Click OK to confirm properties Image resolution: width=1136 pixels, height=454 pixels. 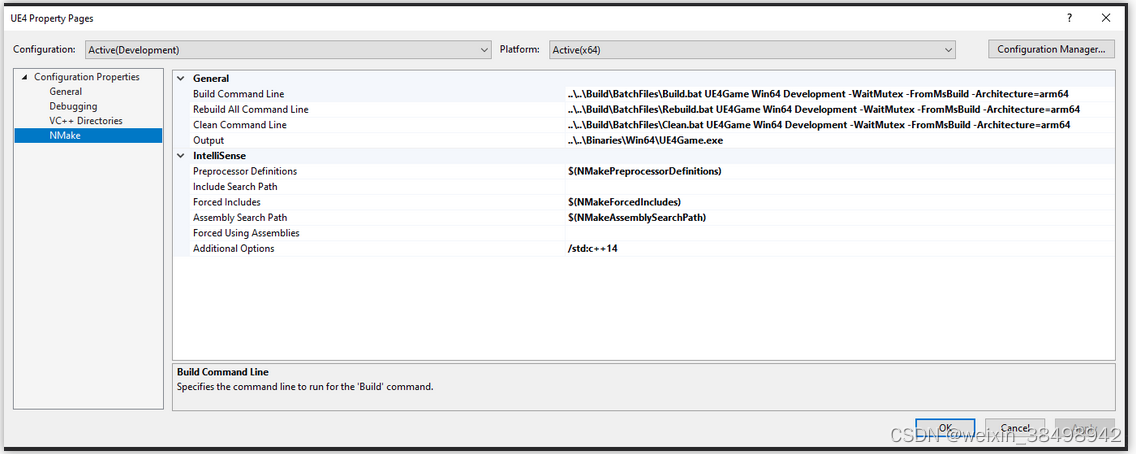point(945,428)
